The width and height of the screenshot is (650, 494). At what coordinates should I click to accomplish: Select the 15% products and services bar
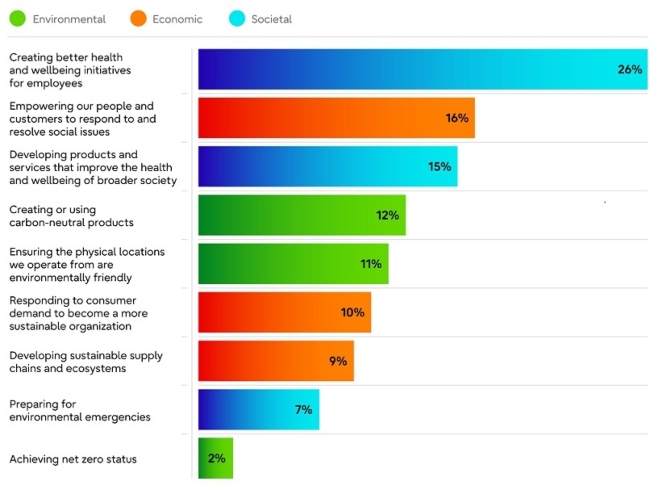[x=328, y=166]
